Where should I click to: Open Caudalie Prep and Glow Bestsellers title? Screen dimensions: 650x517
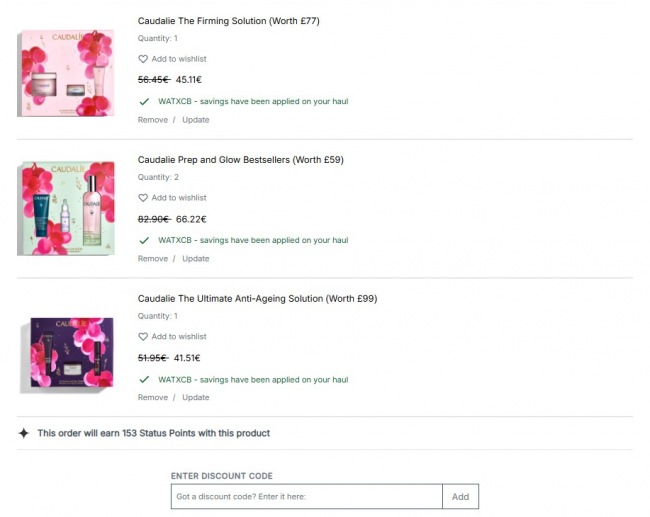tap(240, 160)
